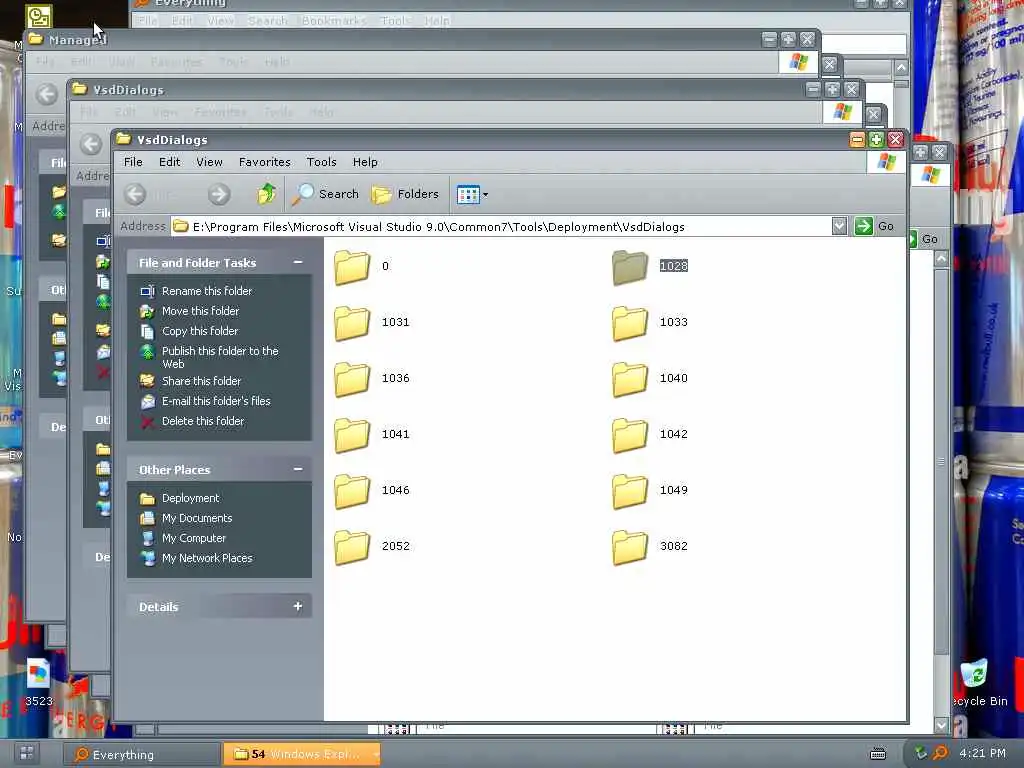Select folder 3082
This screenshot has width=1024, height=768.
(x=630, y=547)
